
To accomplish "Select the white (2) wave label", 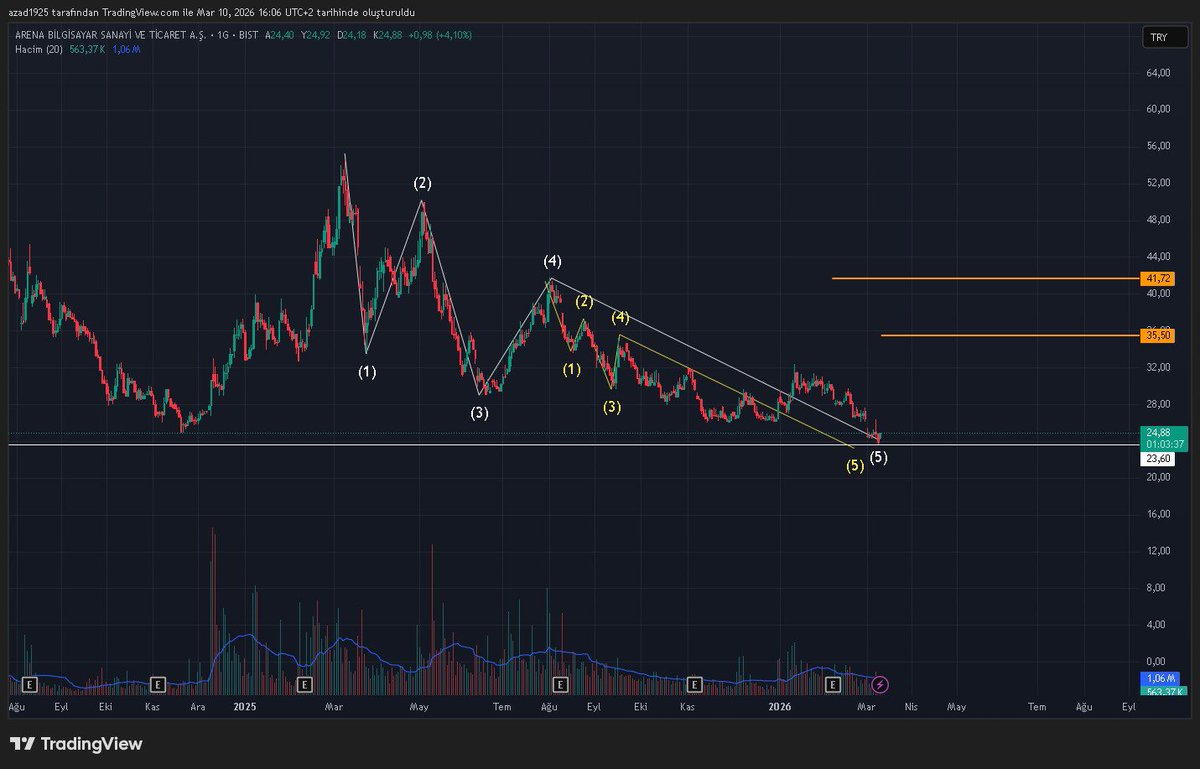I will tap(423, 183).
